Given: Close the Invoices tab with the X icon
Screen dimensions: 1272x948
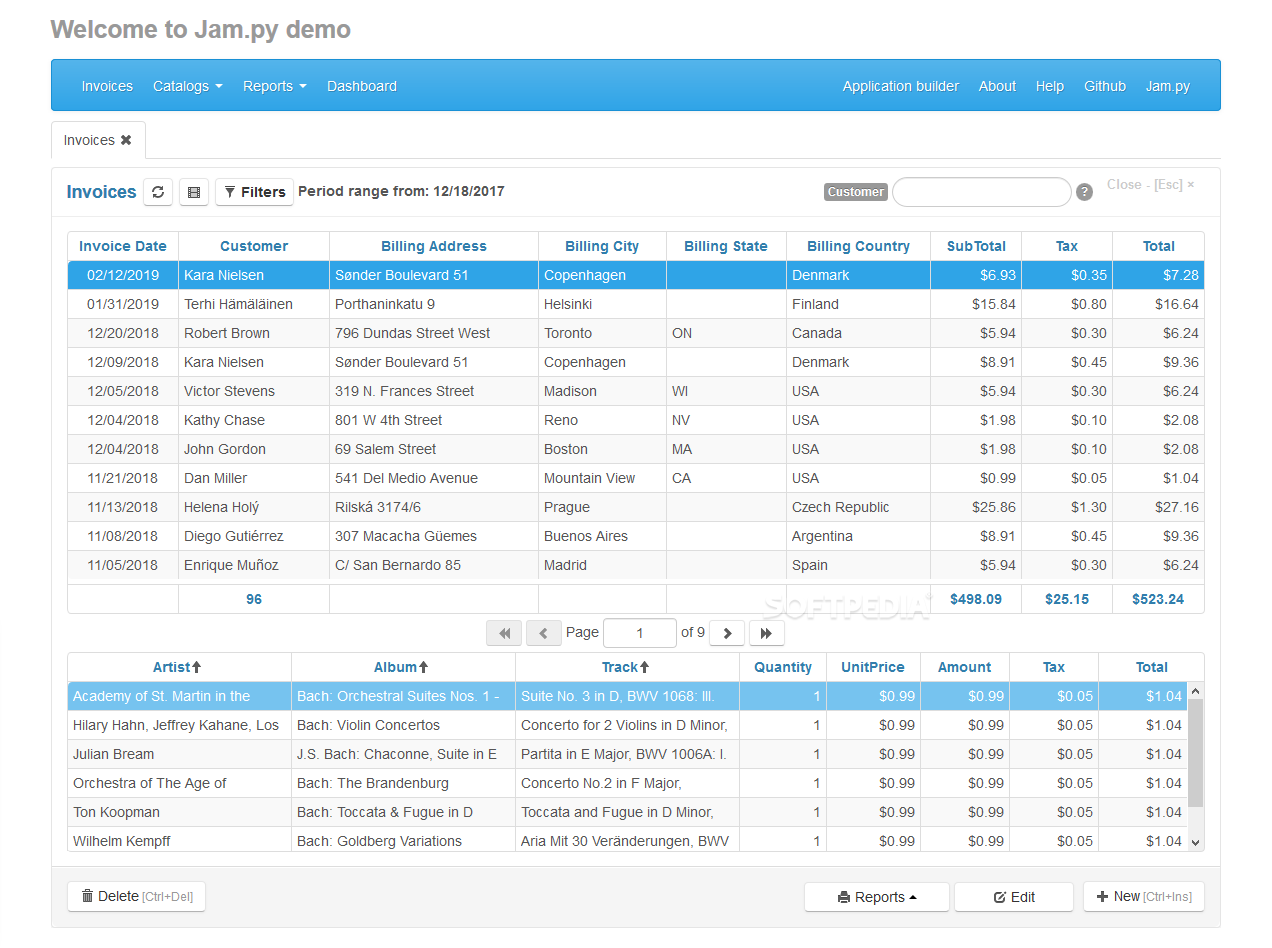Looking at the screenshot, I should click(x=126, y=140).
